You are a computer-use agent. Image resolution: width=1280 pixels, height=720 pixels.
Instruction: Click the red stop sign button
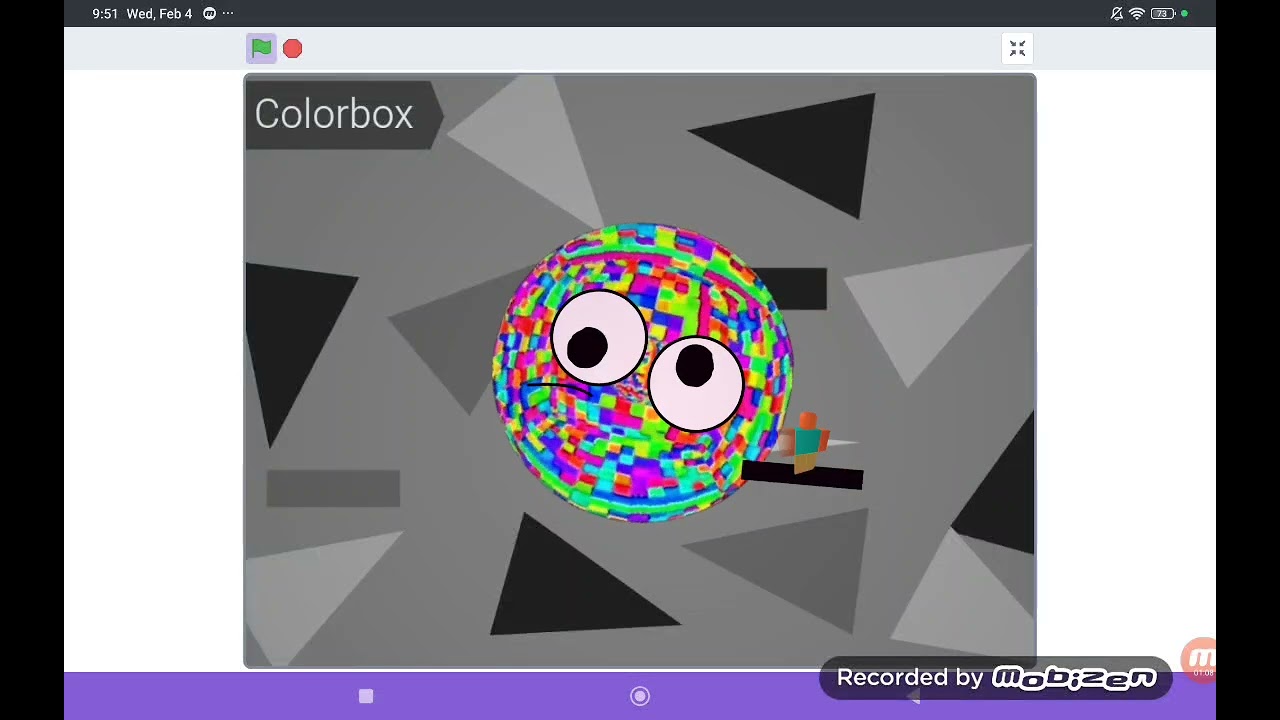click(x=292, y=48)
